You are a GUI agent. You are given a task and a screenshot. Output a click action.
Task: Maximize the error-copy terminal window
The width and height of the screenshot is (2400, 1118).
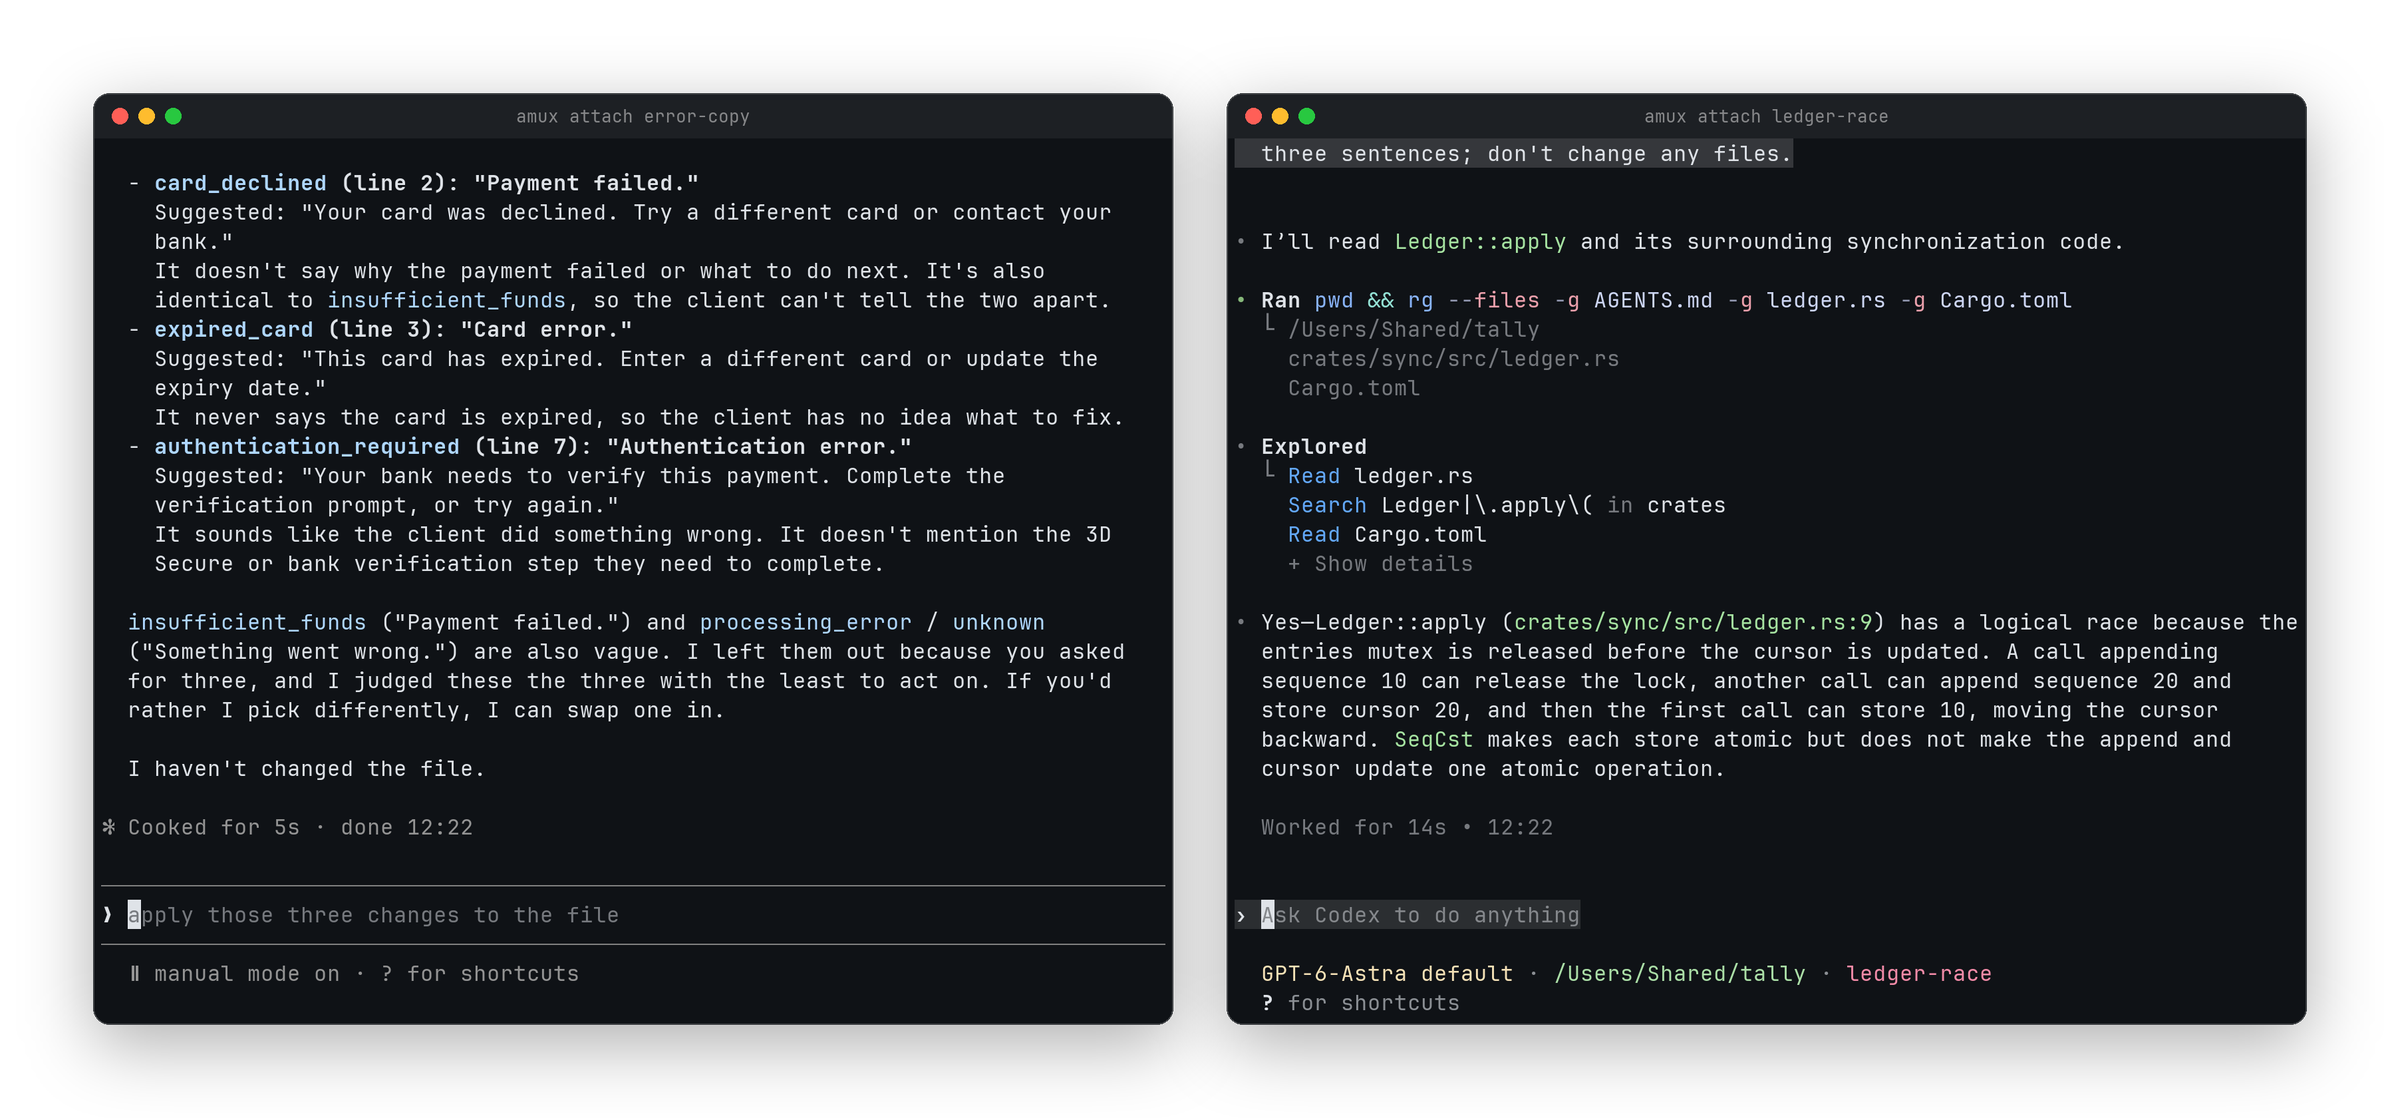173,116
